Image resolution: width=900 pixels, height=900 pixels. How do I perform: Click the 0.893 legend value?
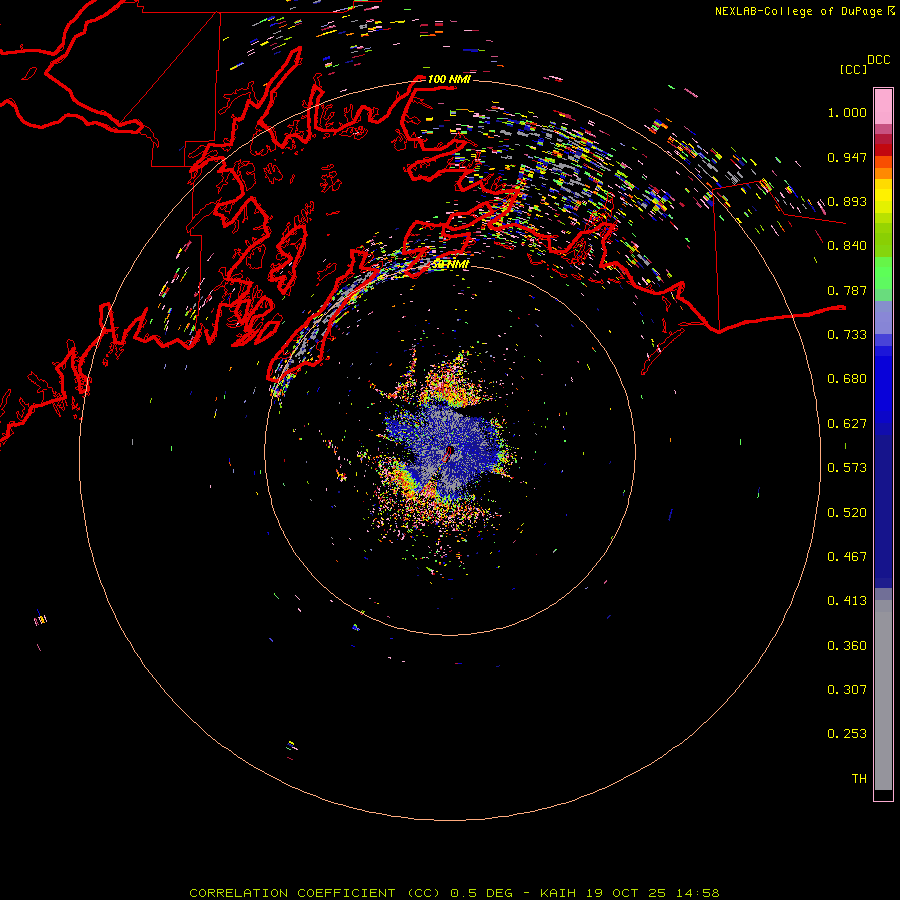847,201
